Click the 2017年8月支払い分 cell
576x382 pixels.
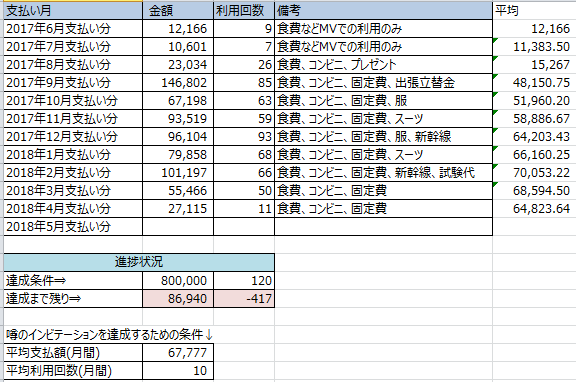[73, 65]
